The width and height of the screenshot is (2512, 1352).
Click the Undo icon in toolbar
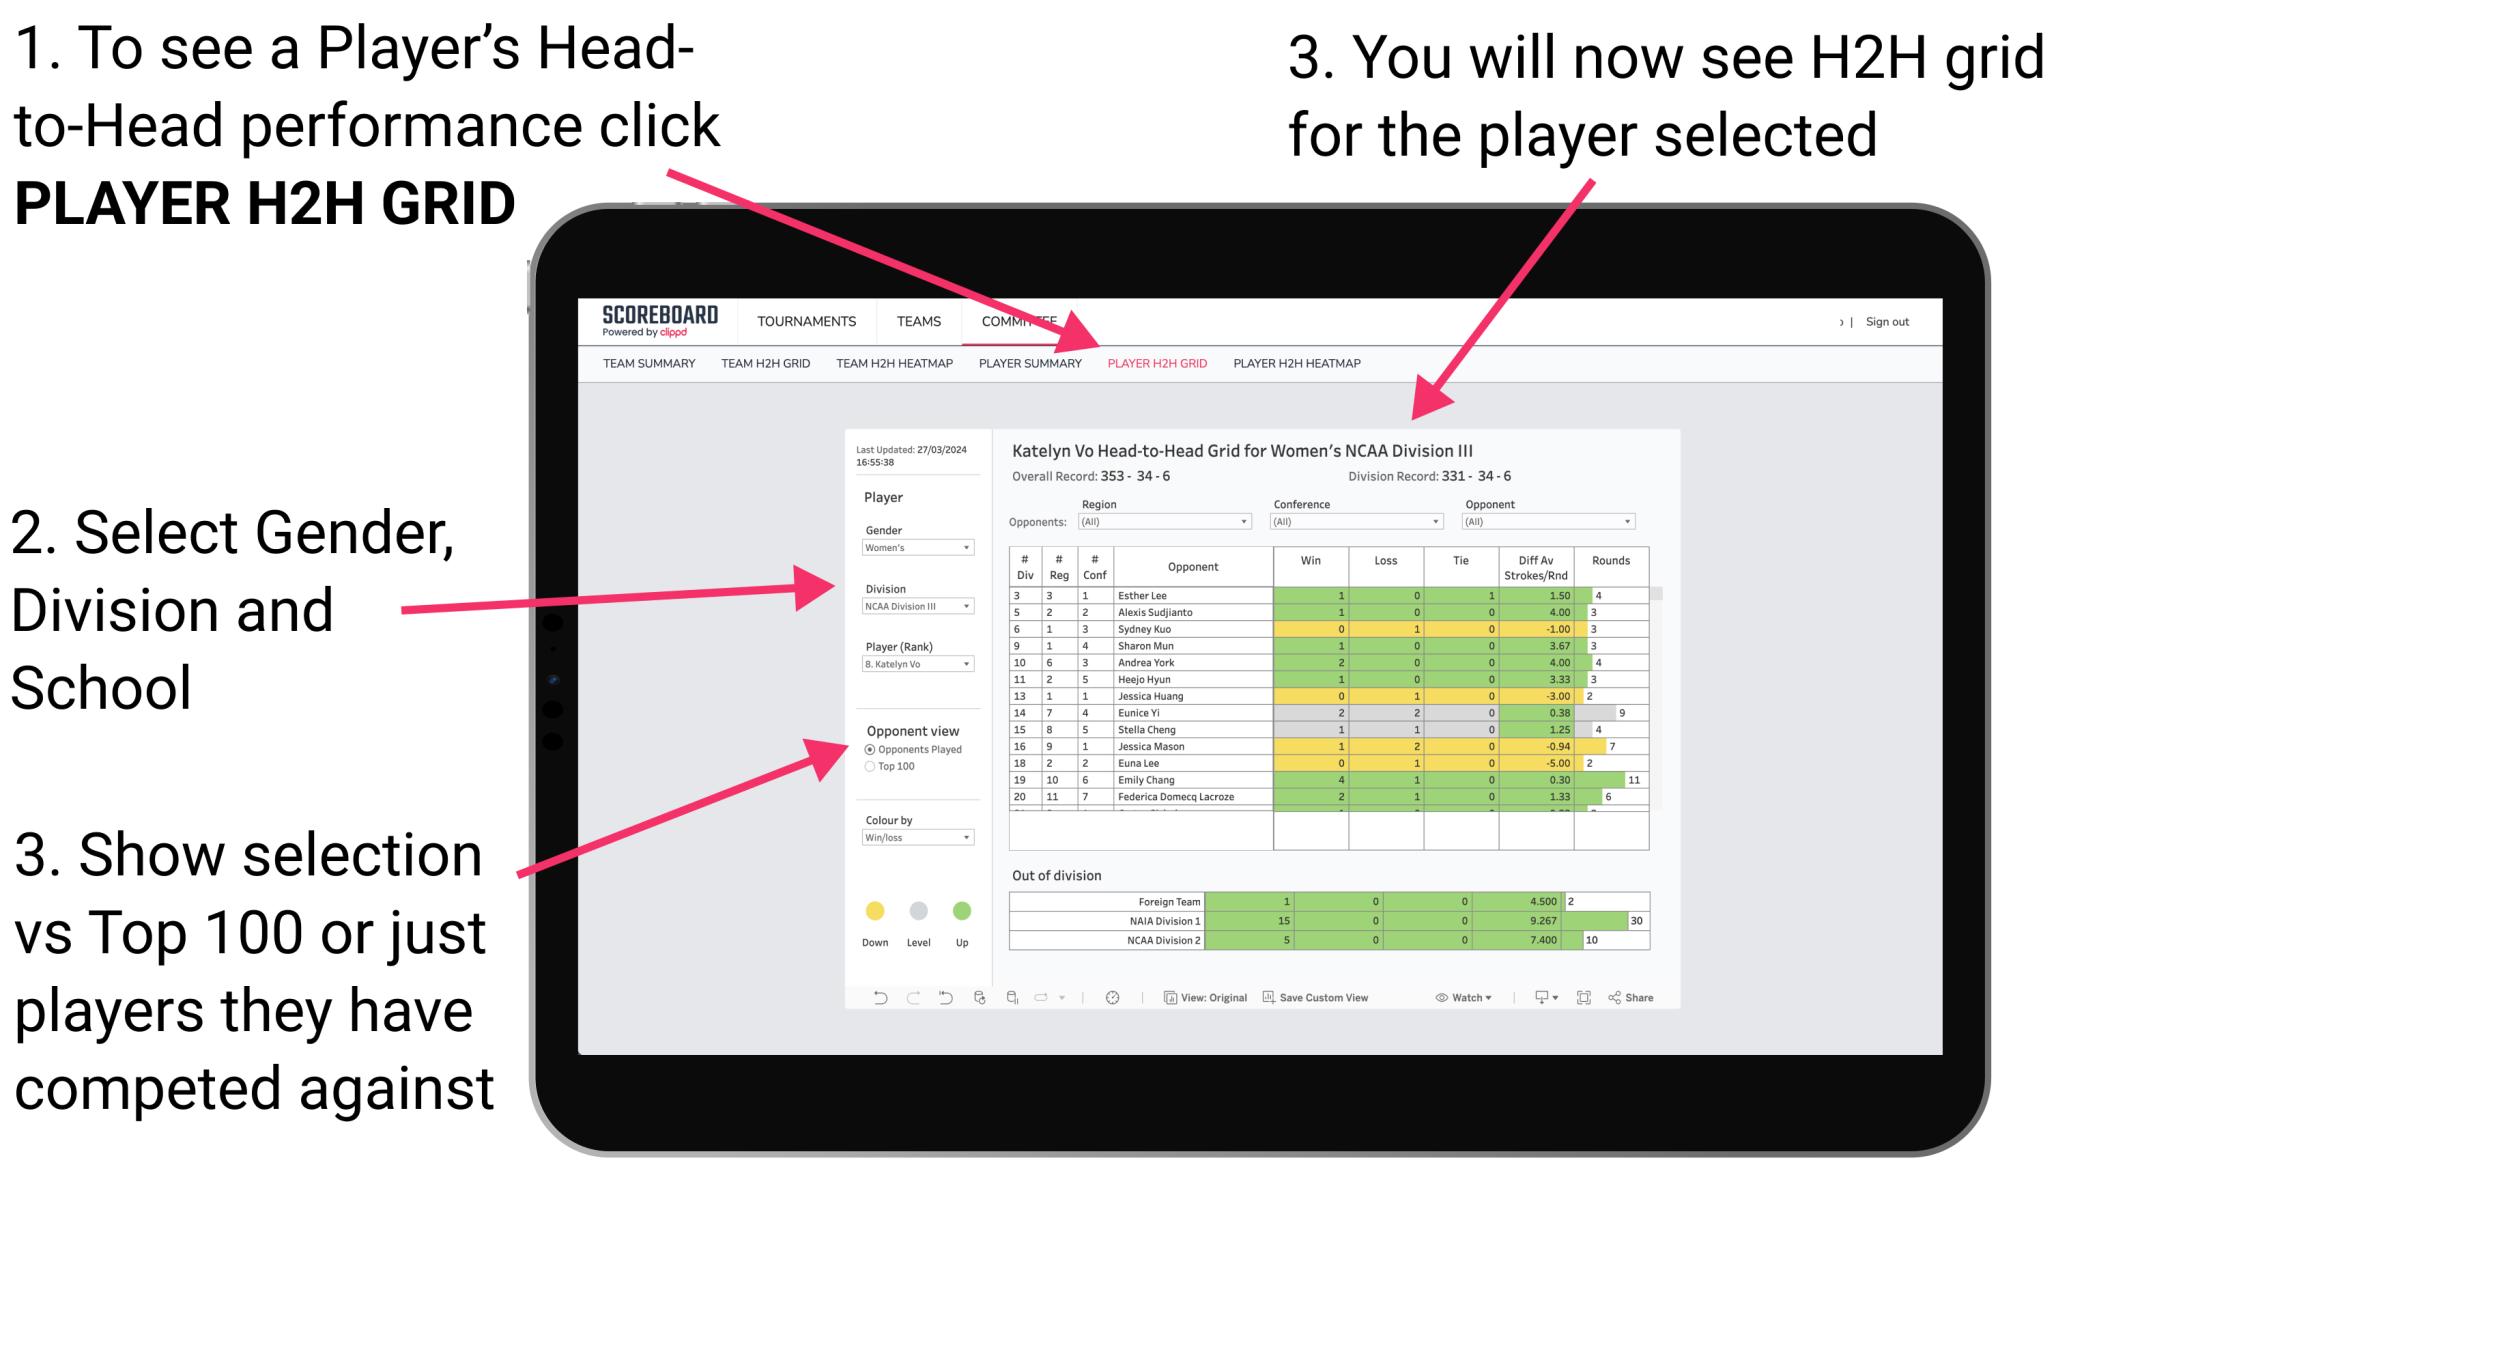(x=877, y=1001)
